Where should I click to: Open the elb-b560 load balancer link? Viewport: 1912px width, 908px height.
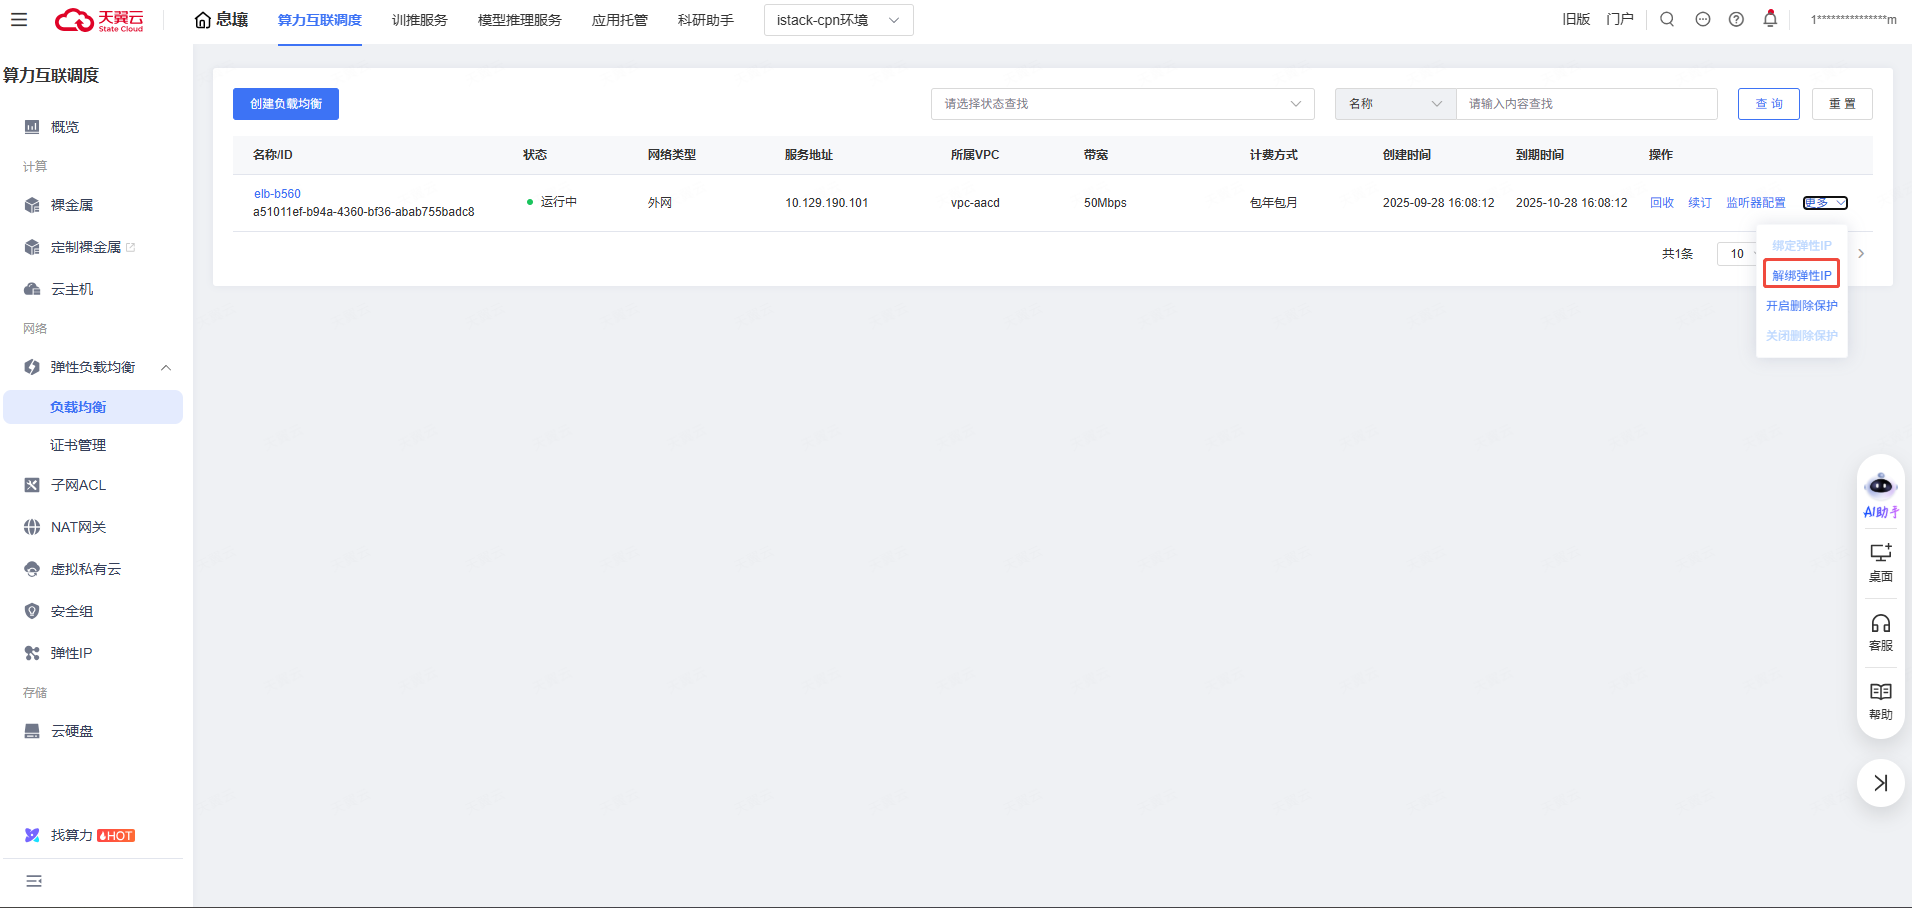(277, 194)
